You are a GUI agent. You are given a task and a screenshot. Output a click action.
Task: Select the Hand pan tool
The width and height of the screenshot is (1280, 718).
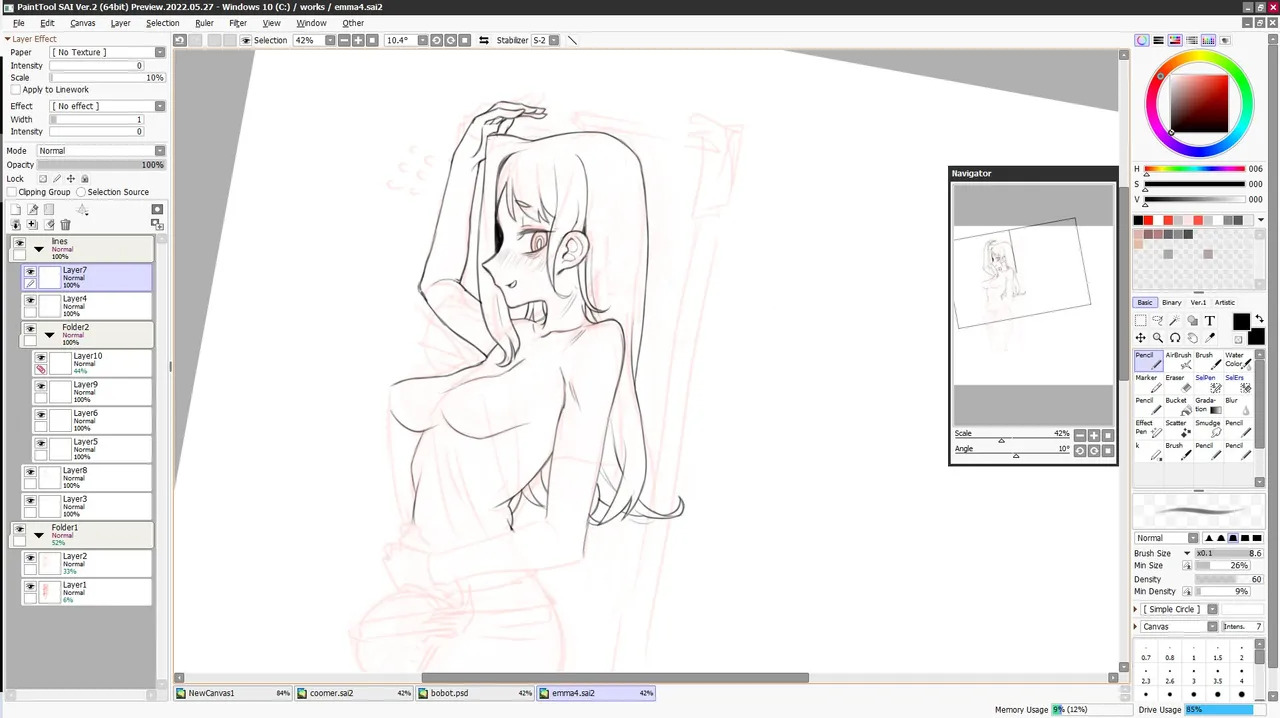click(x=1192, y=338)
